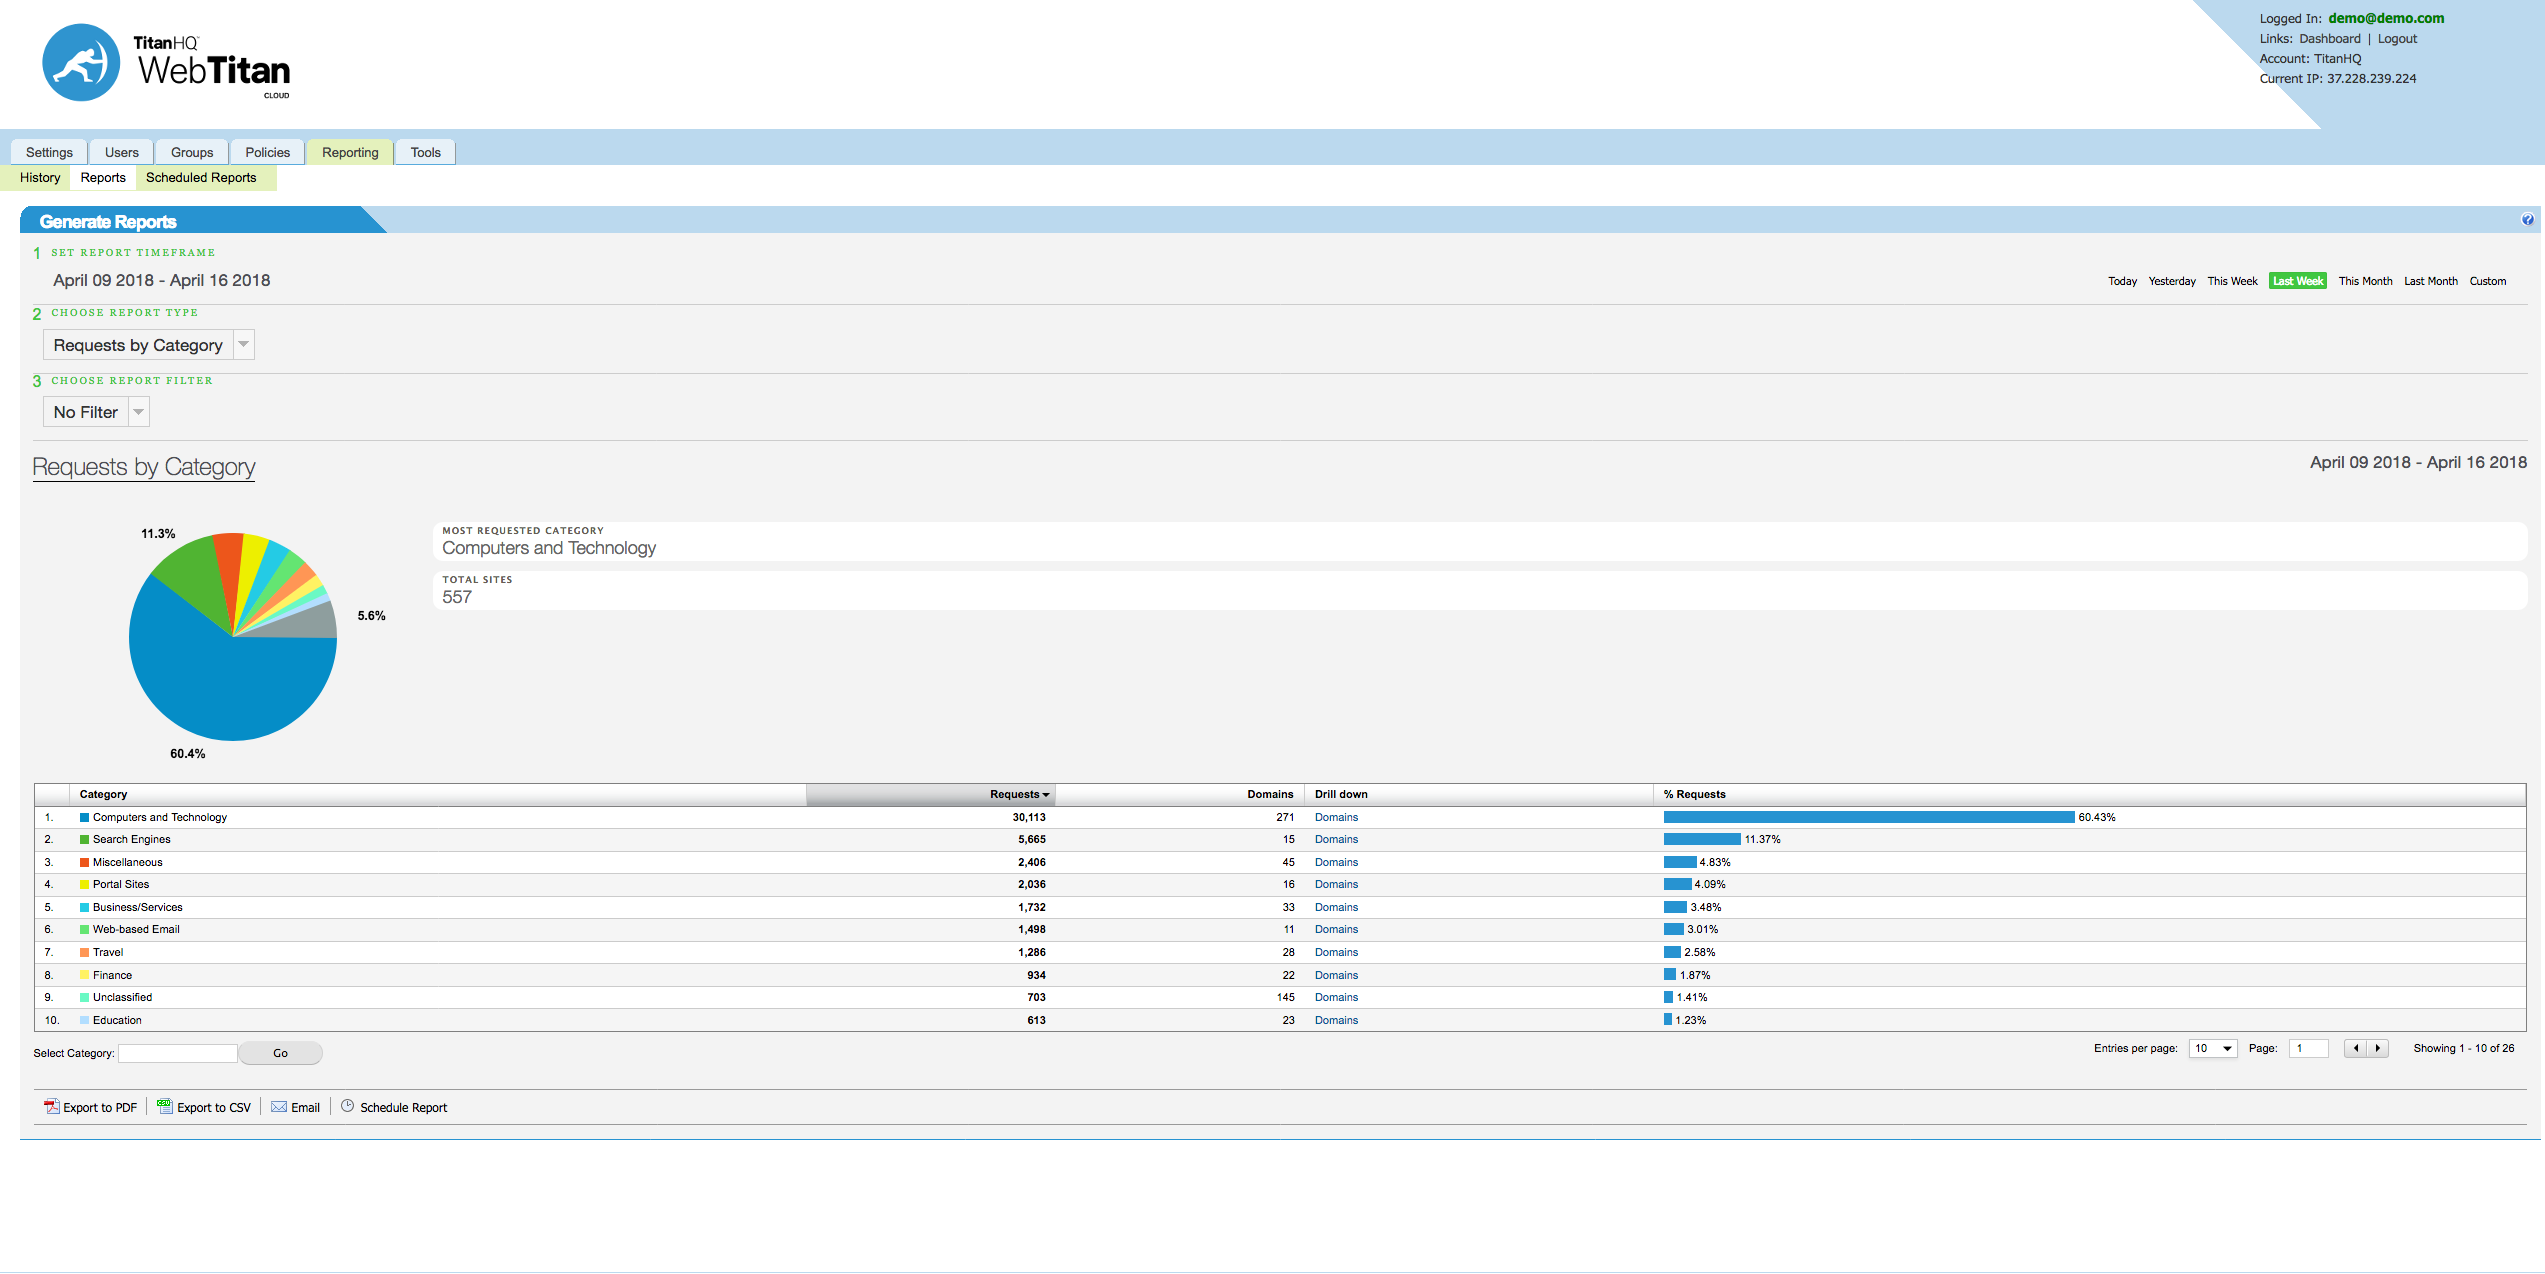Click the Select Category input field
The height and width of the screenshot is (1274, 2545).
[178, 1053]
